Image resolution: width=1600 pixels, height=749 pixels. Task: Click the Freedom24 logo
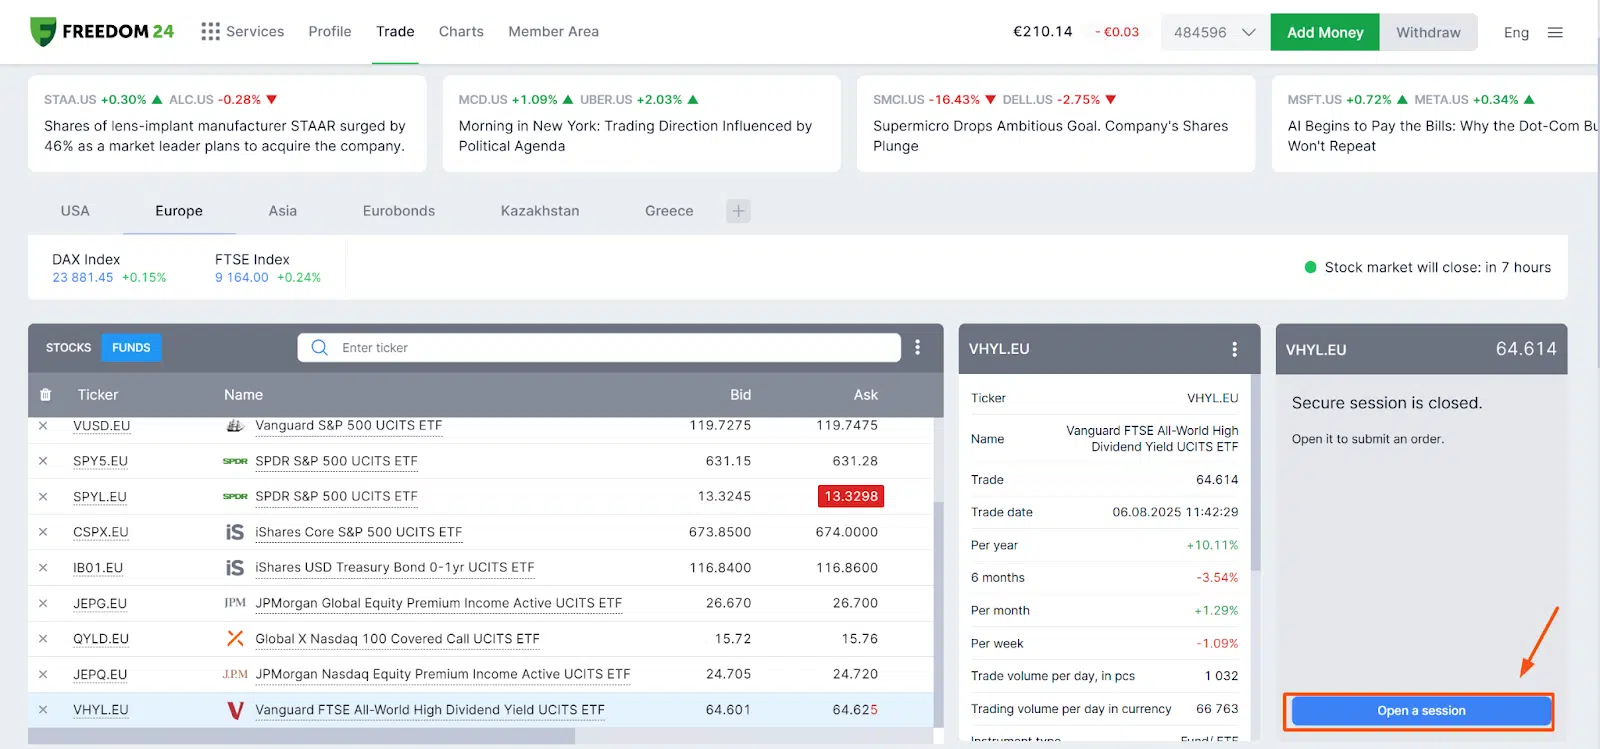click(102, 31)
